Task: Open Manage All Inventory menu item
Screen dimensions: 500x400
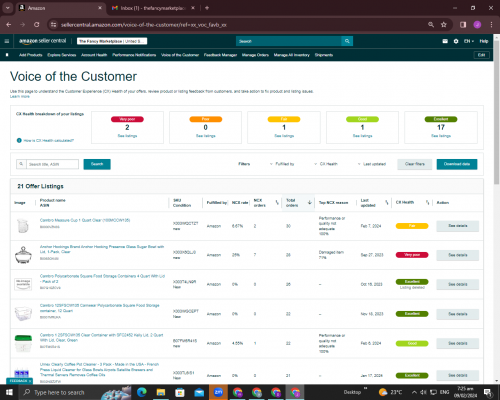Action: pos(292,55)
